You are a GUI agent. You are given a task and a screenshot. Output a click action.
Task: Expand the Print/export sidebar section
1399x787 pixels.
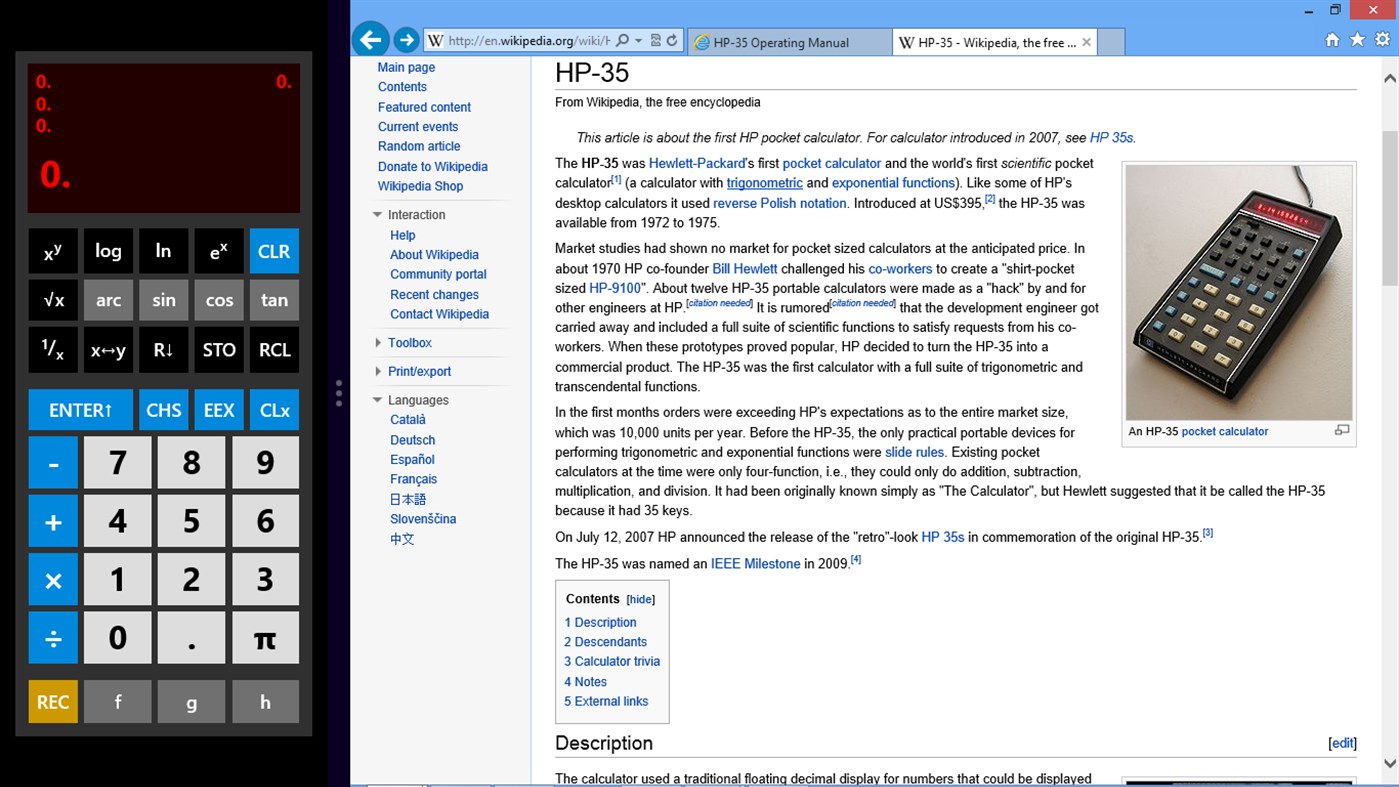[419, 372]
